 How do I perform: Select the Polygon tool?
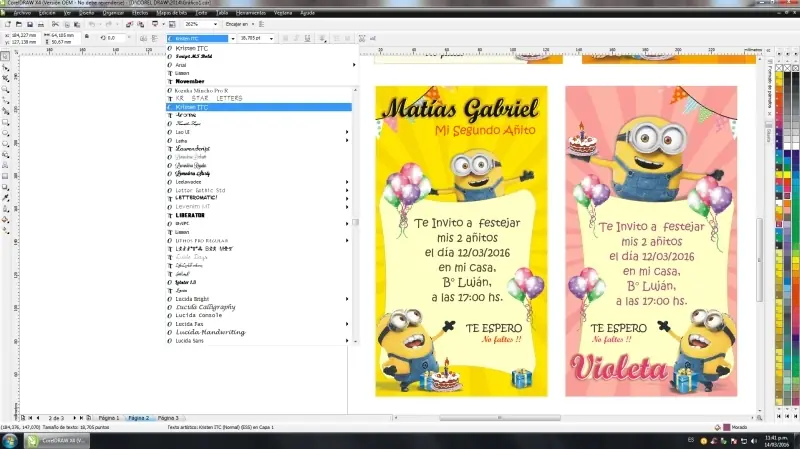6,144
